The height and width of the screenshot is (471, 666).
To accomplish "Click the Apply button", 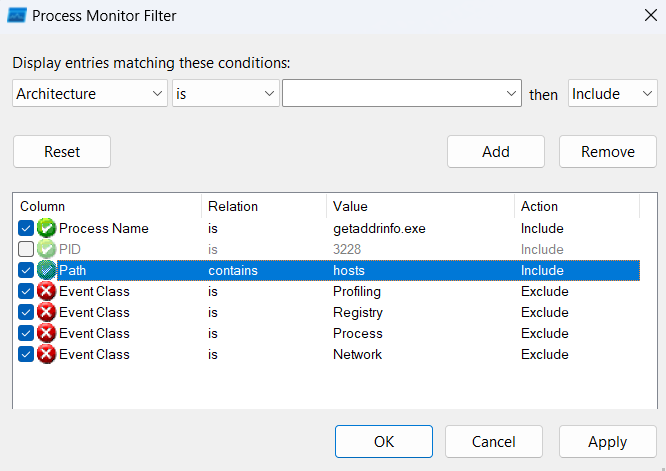I will (607, 442).
